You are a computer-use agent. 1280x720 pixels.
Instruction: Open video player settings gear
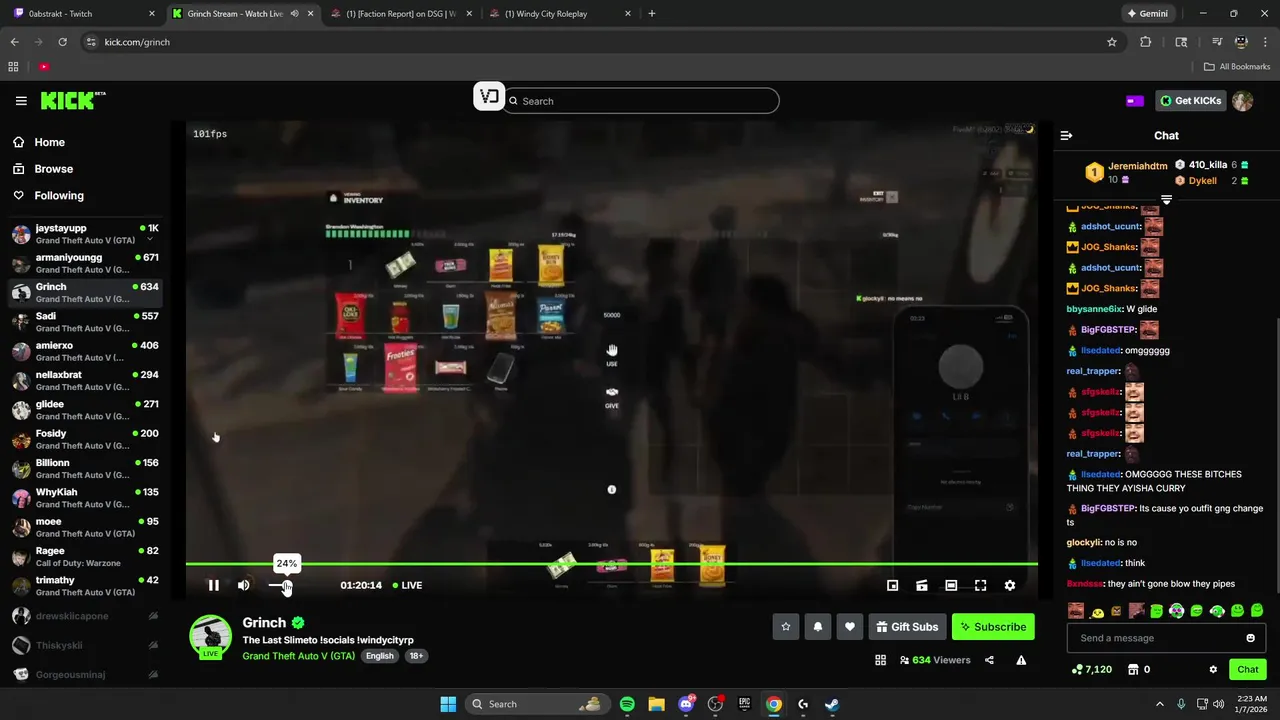1009,585
